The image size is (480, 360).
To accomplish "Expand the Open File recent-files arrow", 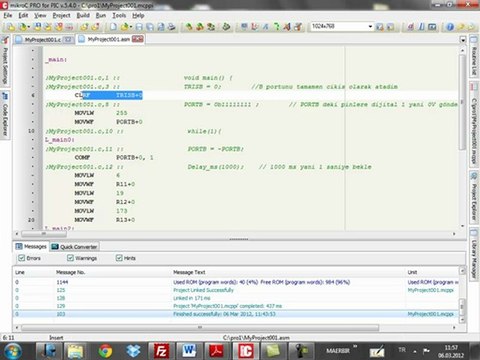I will tap(131, 27).
